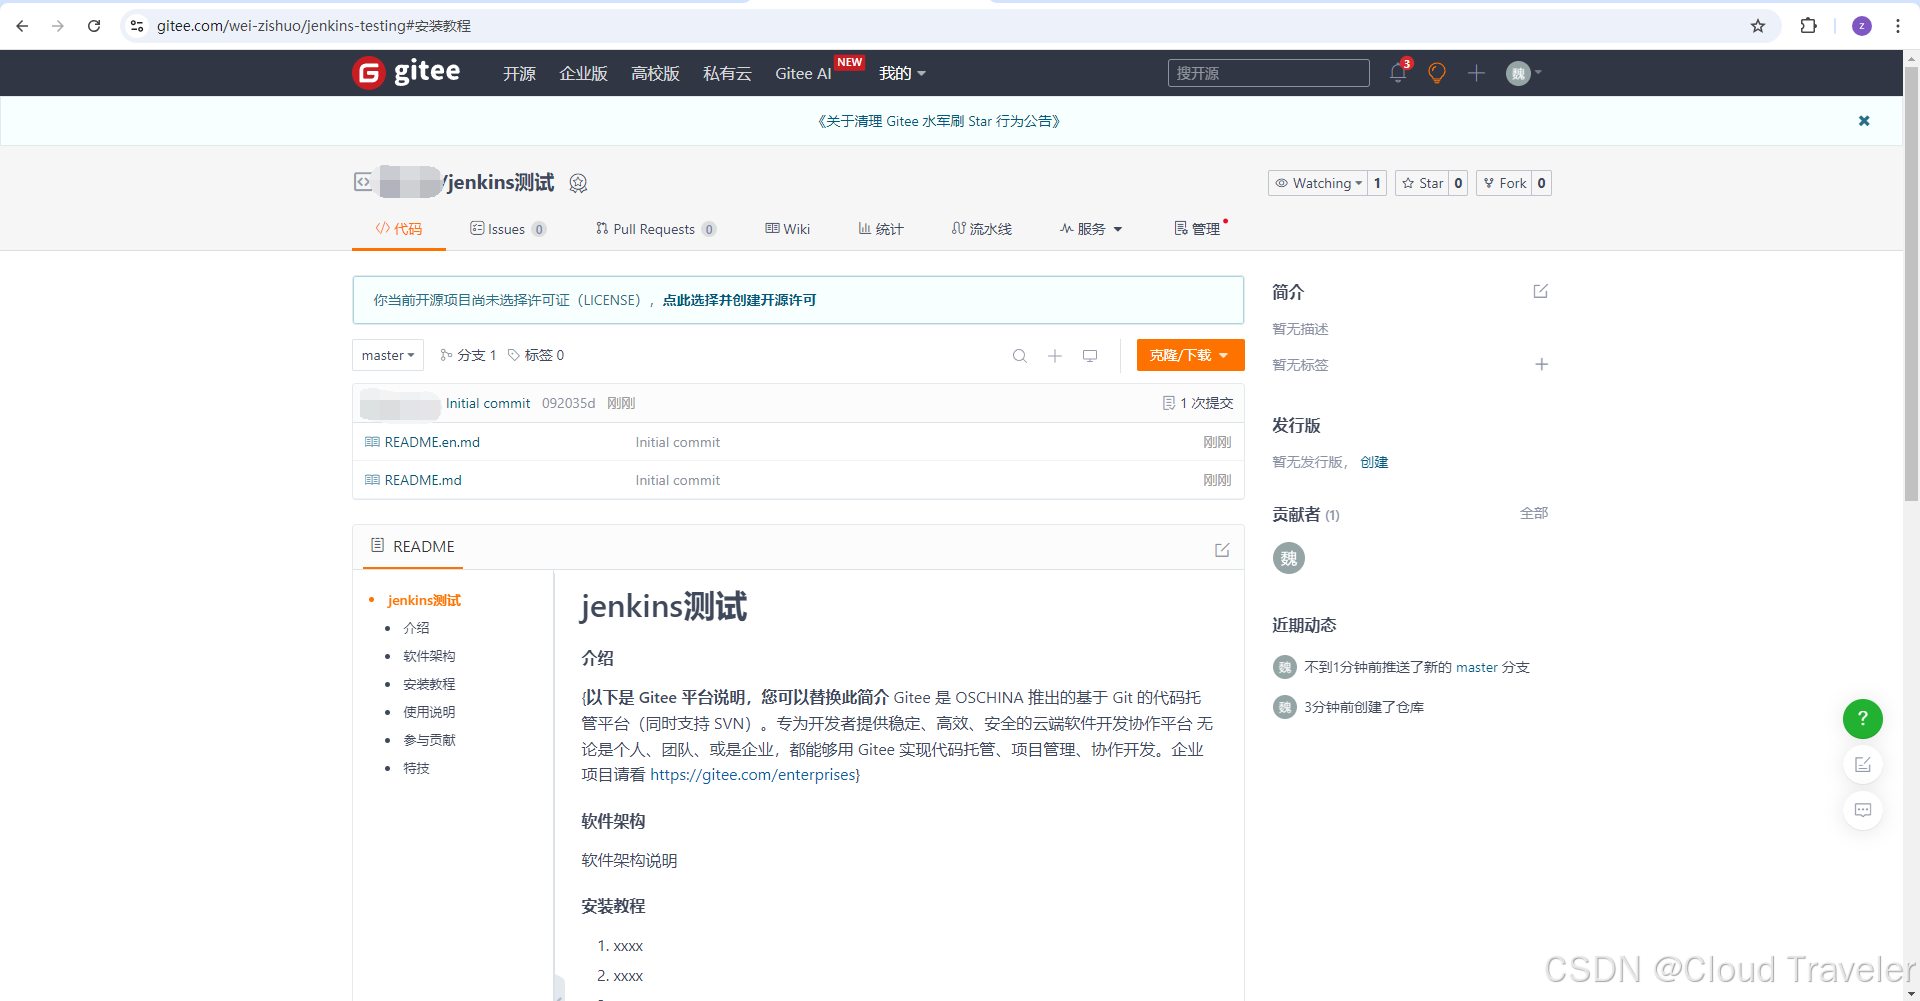View 1 次提交 history
This screenshot has width=1920, height=1001.
(1198, 403)
